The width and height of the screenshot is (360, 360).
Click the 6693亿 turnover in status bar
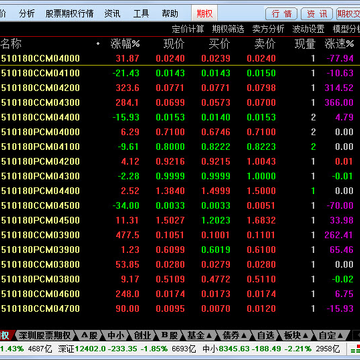[x=184, y=349]
